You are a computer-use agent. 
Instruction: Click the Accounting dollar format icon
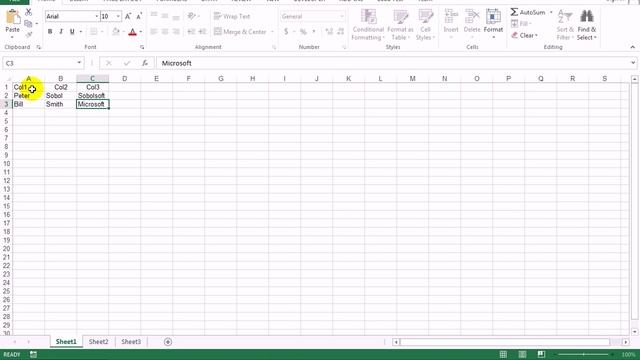(286, 31)
